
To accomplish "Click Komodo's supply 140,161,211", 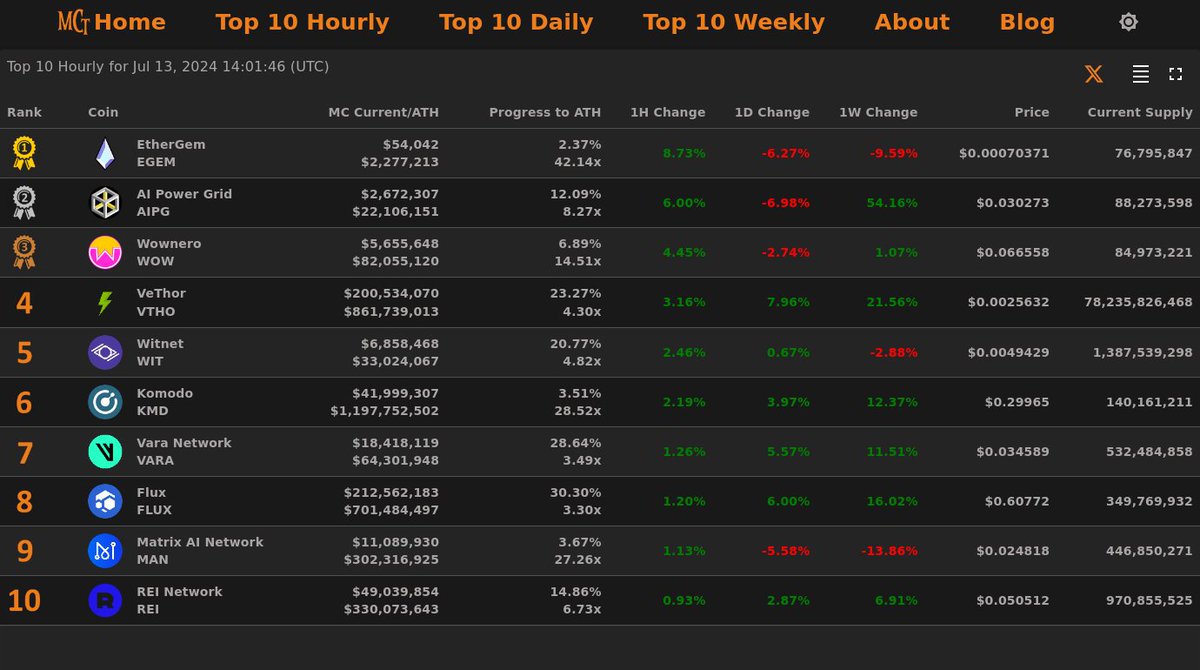I will pyautogui.click(x=1149, y=402).
